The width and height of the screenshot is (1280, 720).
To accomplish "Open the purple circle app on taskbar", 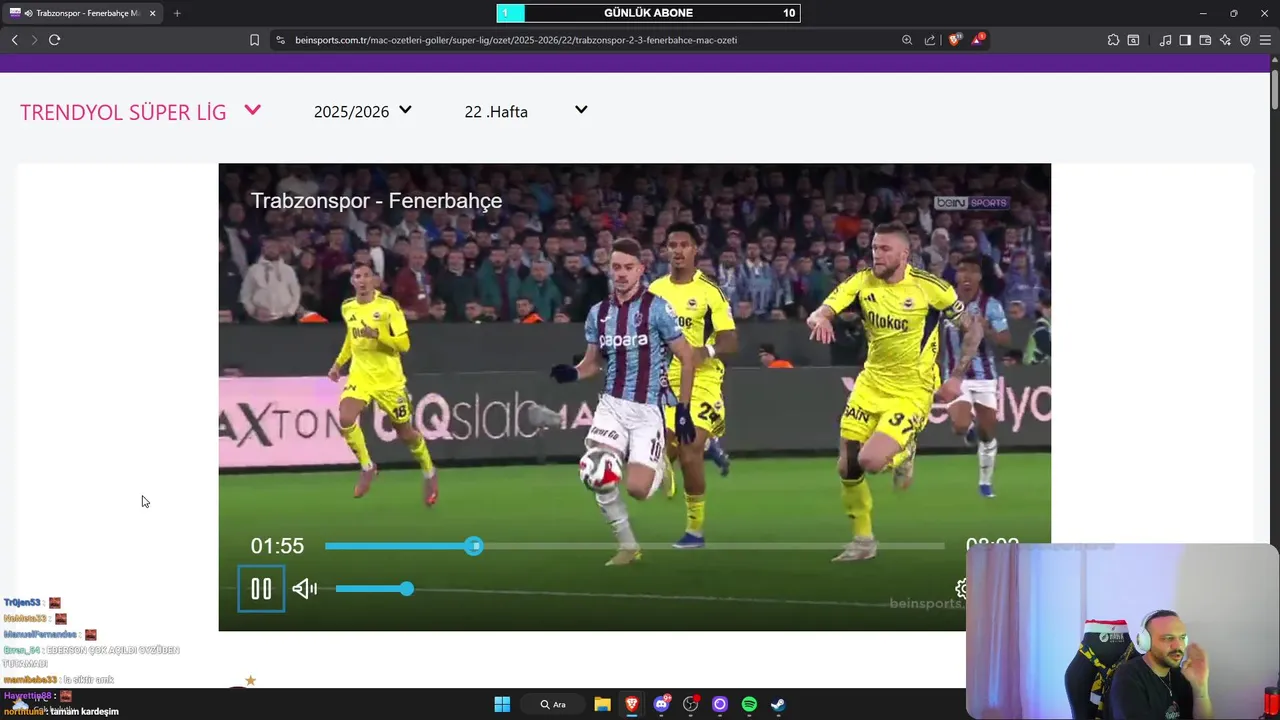I will (x=719, y=704).
